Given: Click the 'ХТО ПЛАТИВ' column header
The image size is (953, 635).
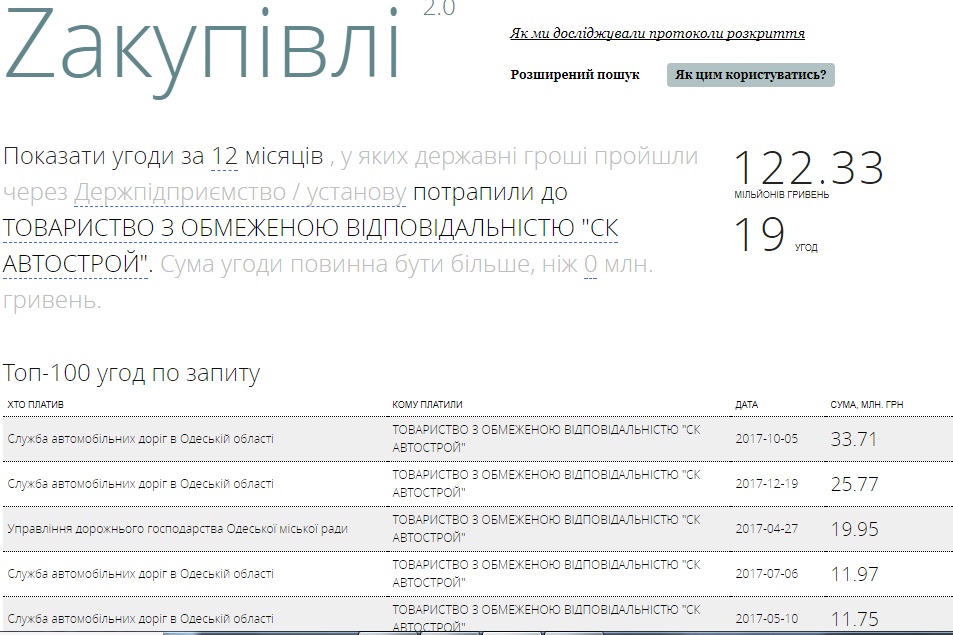Looking at the screenshot, I should (x=35, y=405).
